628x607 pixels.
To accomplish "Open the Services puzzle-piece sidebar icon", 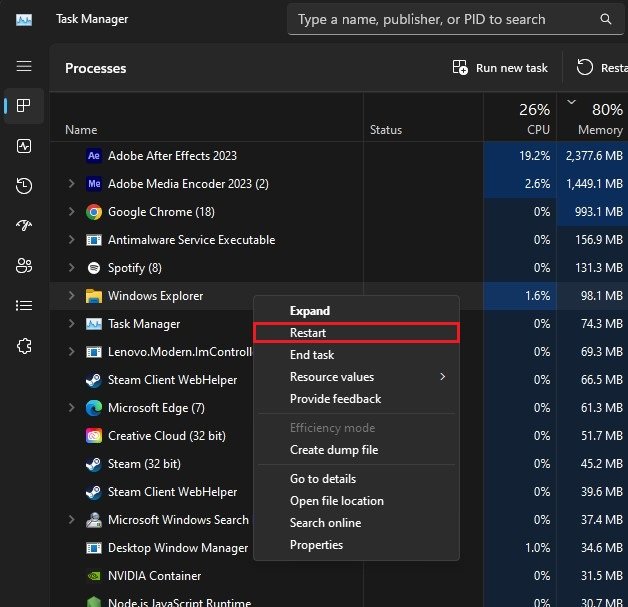I will point(24,346).
